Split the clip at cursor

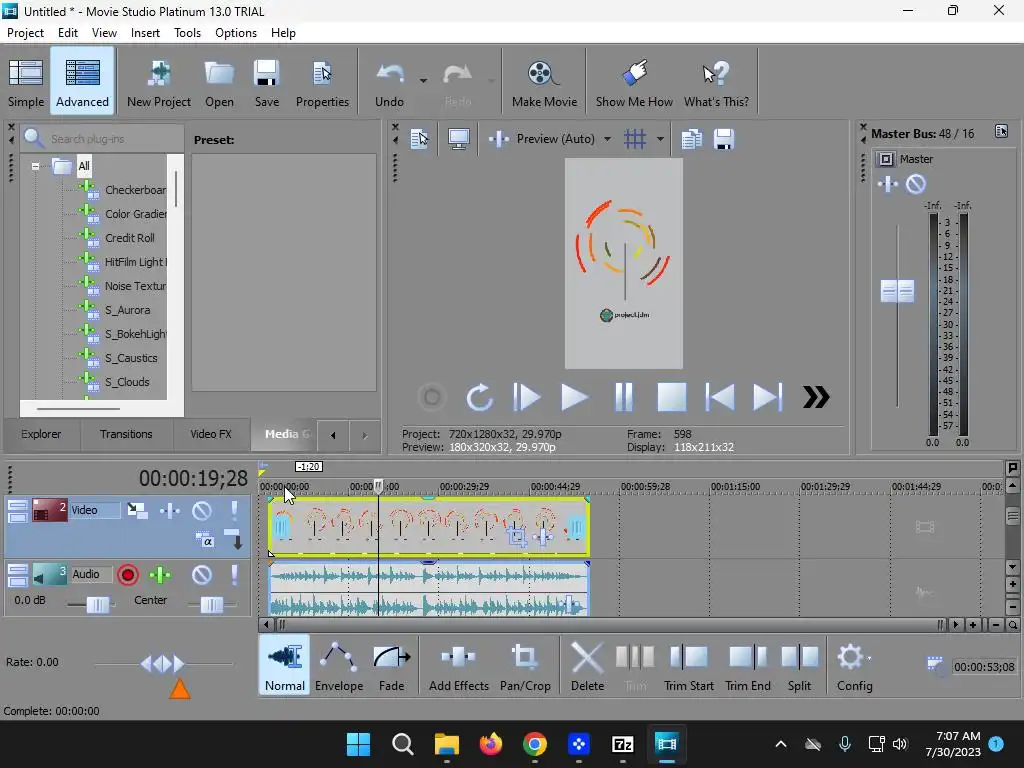799,665
